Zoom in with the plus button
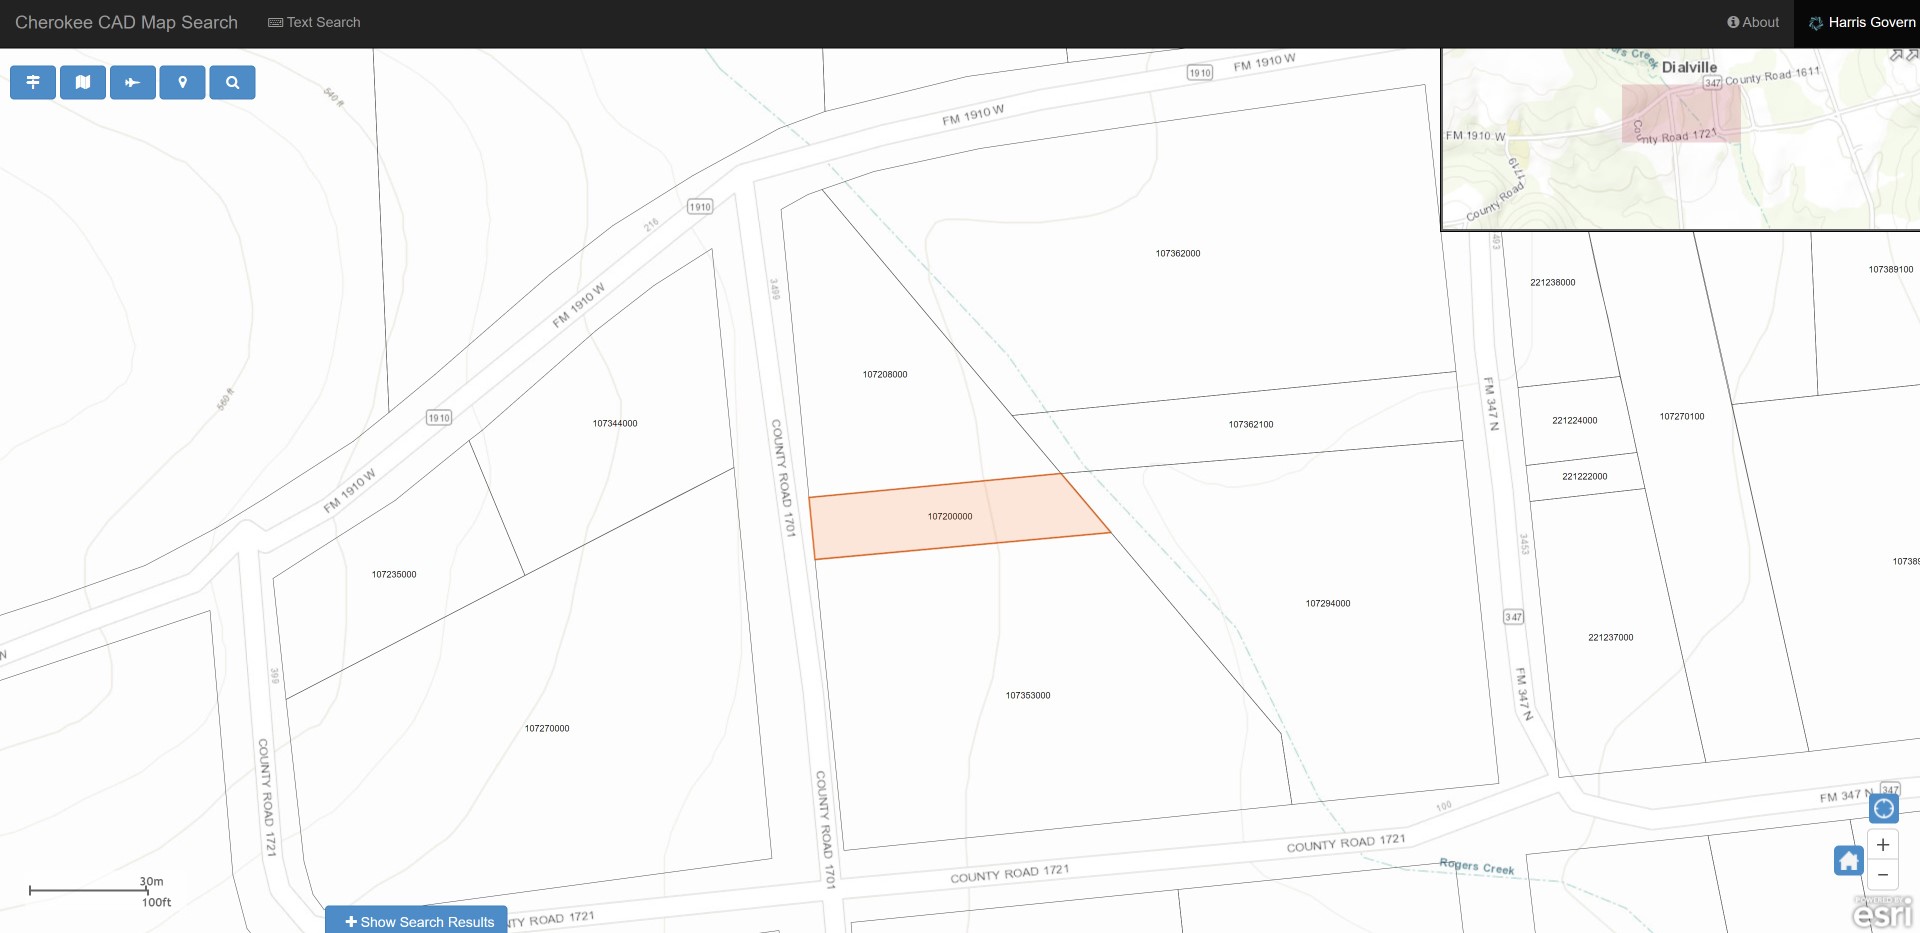Viewport: 1920px width, 933px height. [x=1883, y=845]
